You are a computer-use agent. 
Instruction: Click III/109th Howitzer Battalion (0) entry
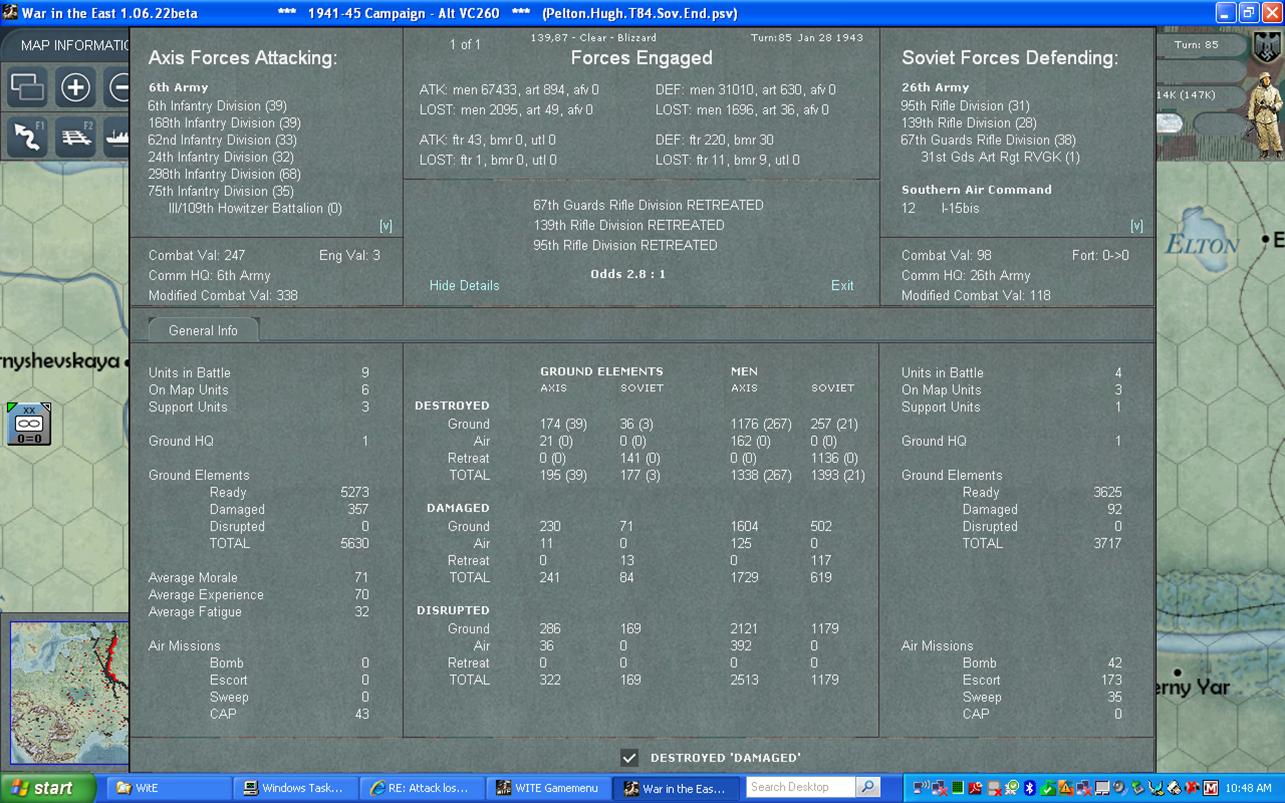coord(255,208)
